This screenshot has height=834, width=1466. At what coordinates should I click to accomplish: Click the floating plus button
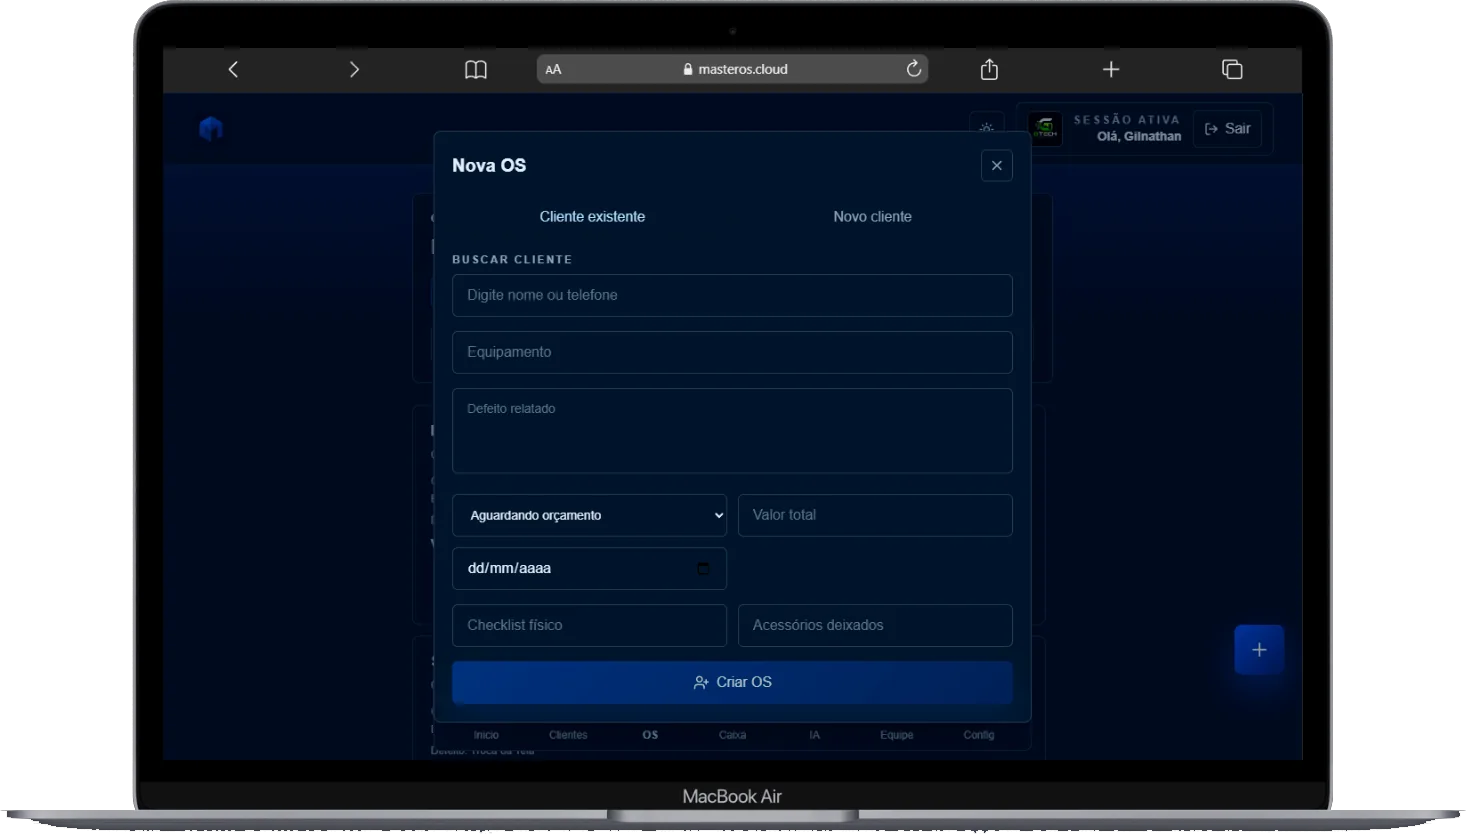[1259, 650]
